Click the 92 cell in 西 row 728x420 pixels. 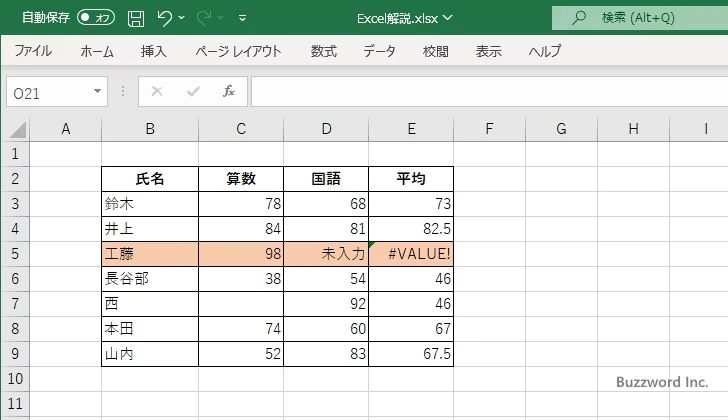coord(326,304)
